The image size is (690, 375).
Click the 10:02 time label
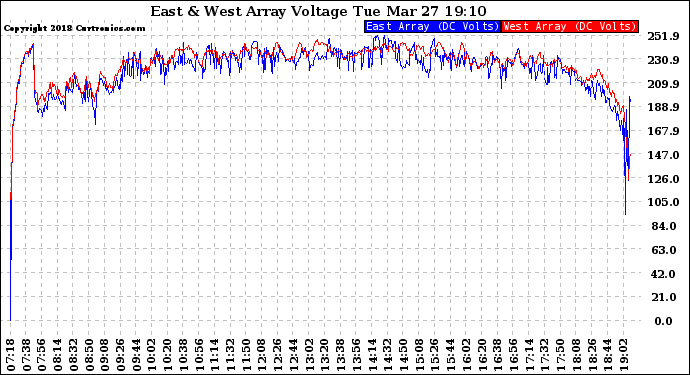[152, 355]
